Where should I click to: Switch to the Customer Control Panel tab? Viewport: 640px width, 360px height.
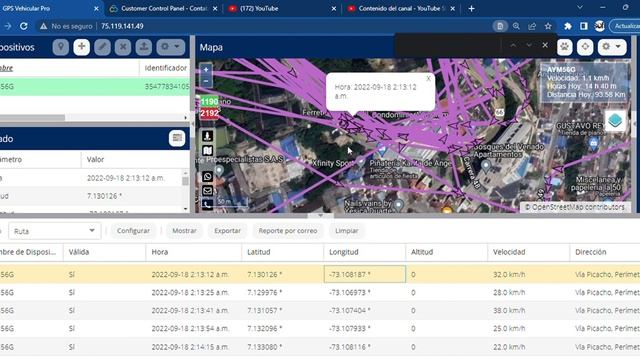(163, 8)
